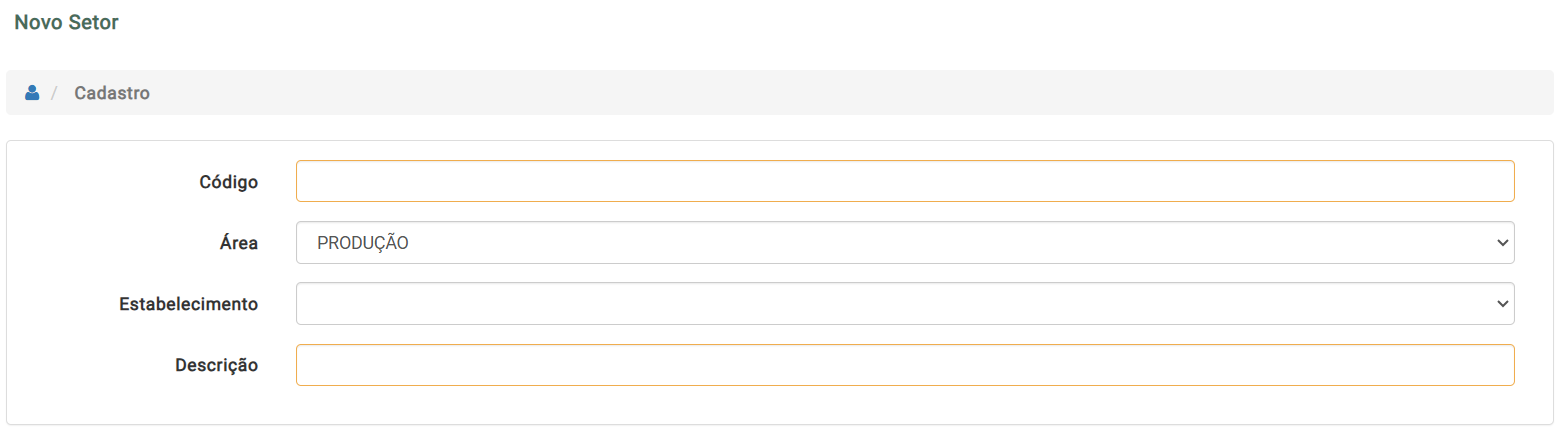The image size is (1562, 431).
Task: Click the Área field label
Action: (239, 243)
